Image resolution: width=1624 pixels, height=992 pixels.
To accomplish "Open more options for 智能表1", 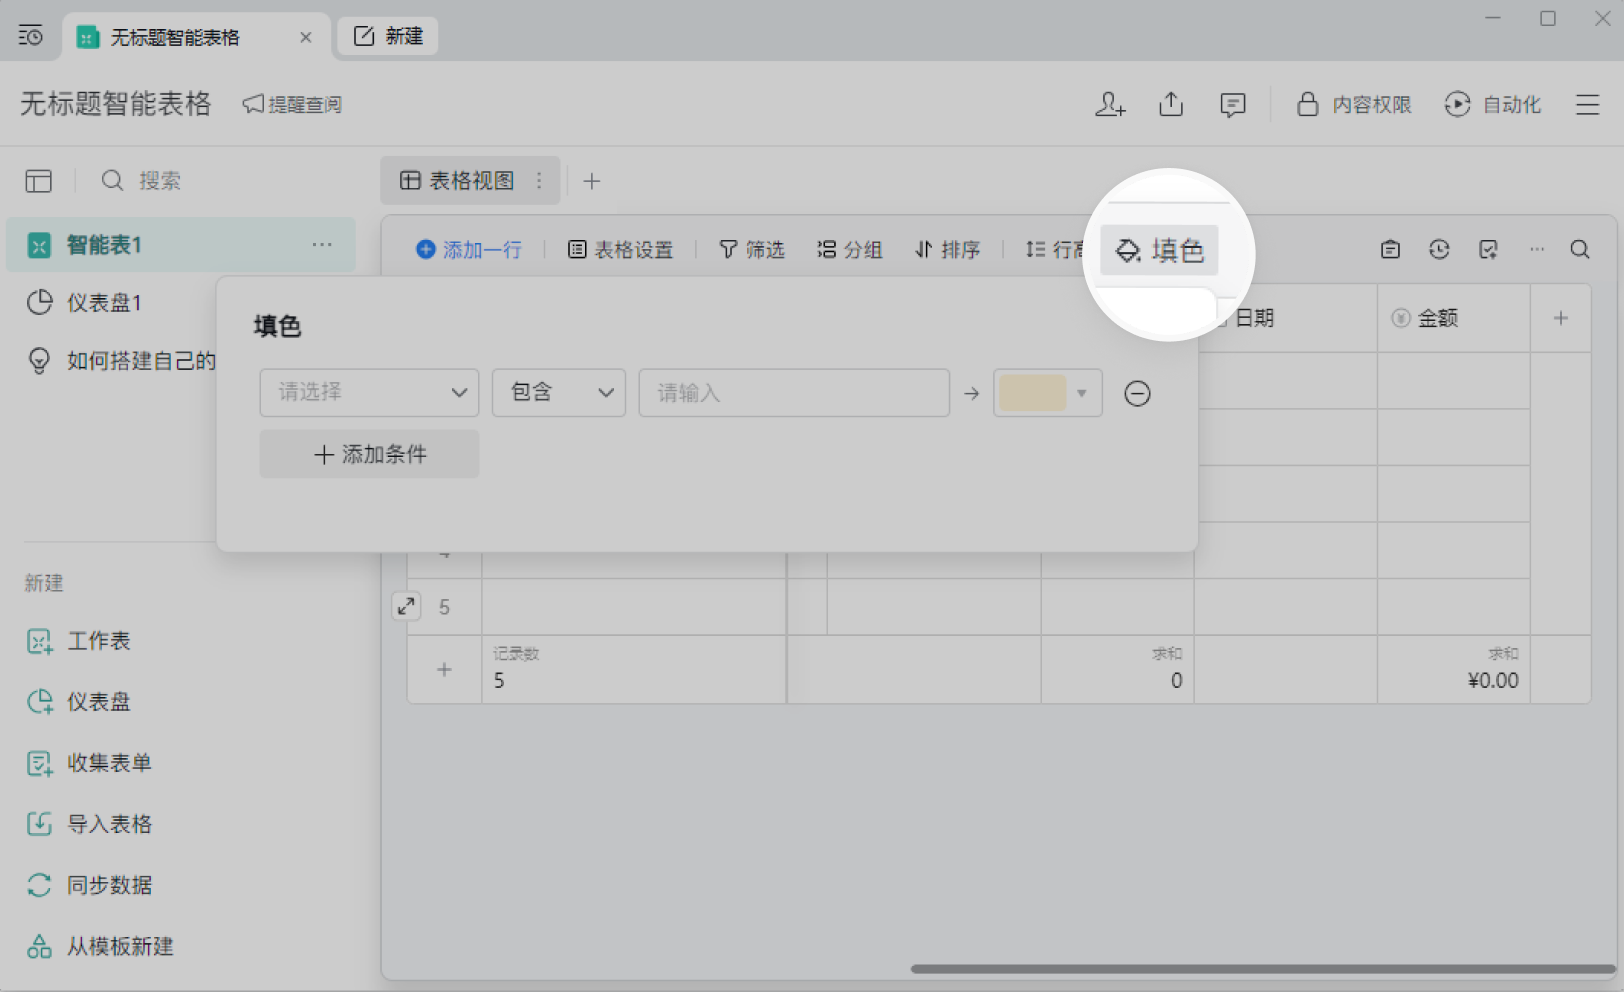I will (x=322, y=245).
